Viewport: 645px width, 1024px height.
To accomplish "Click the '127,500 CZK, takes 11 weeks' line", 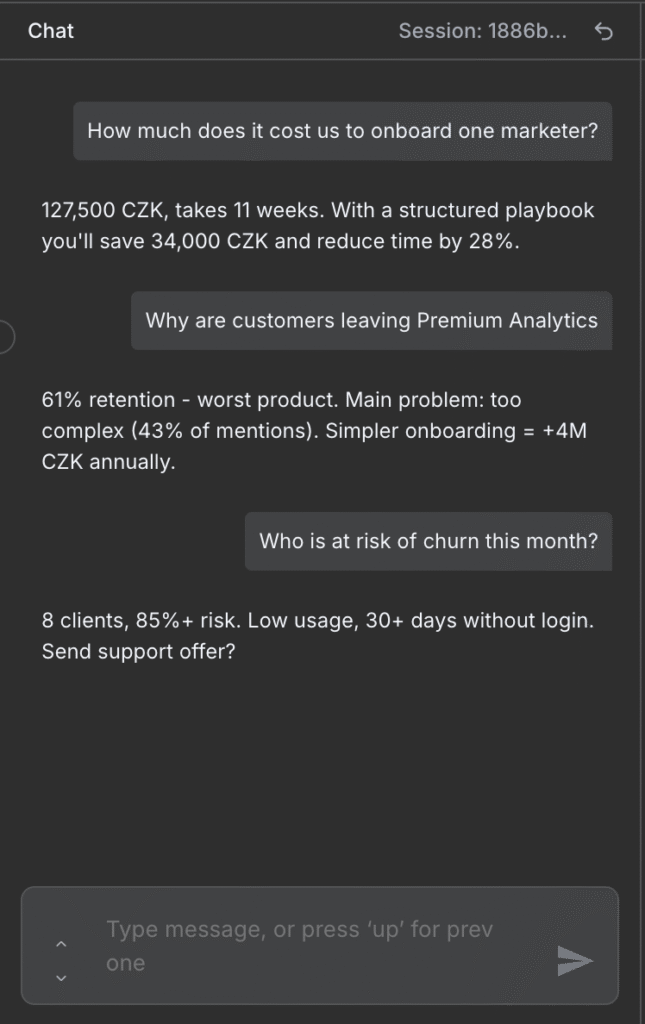I will (318, 211).
